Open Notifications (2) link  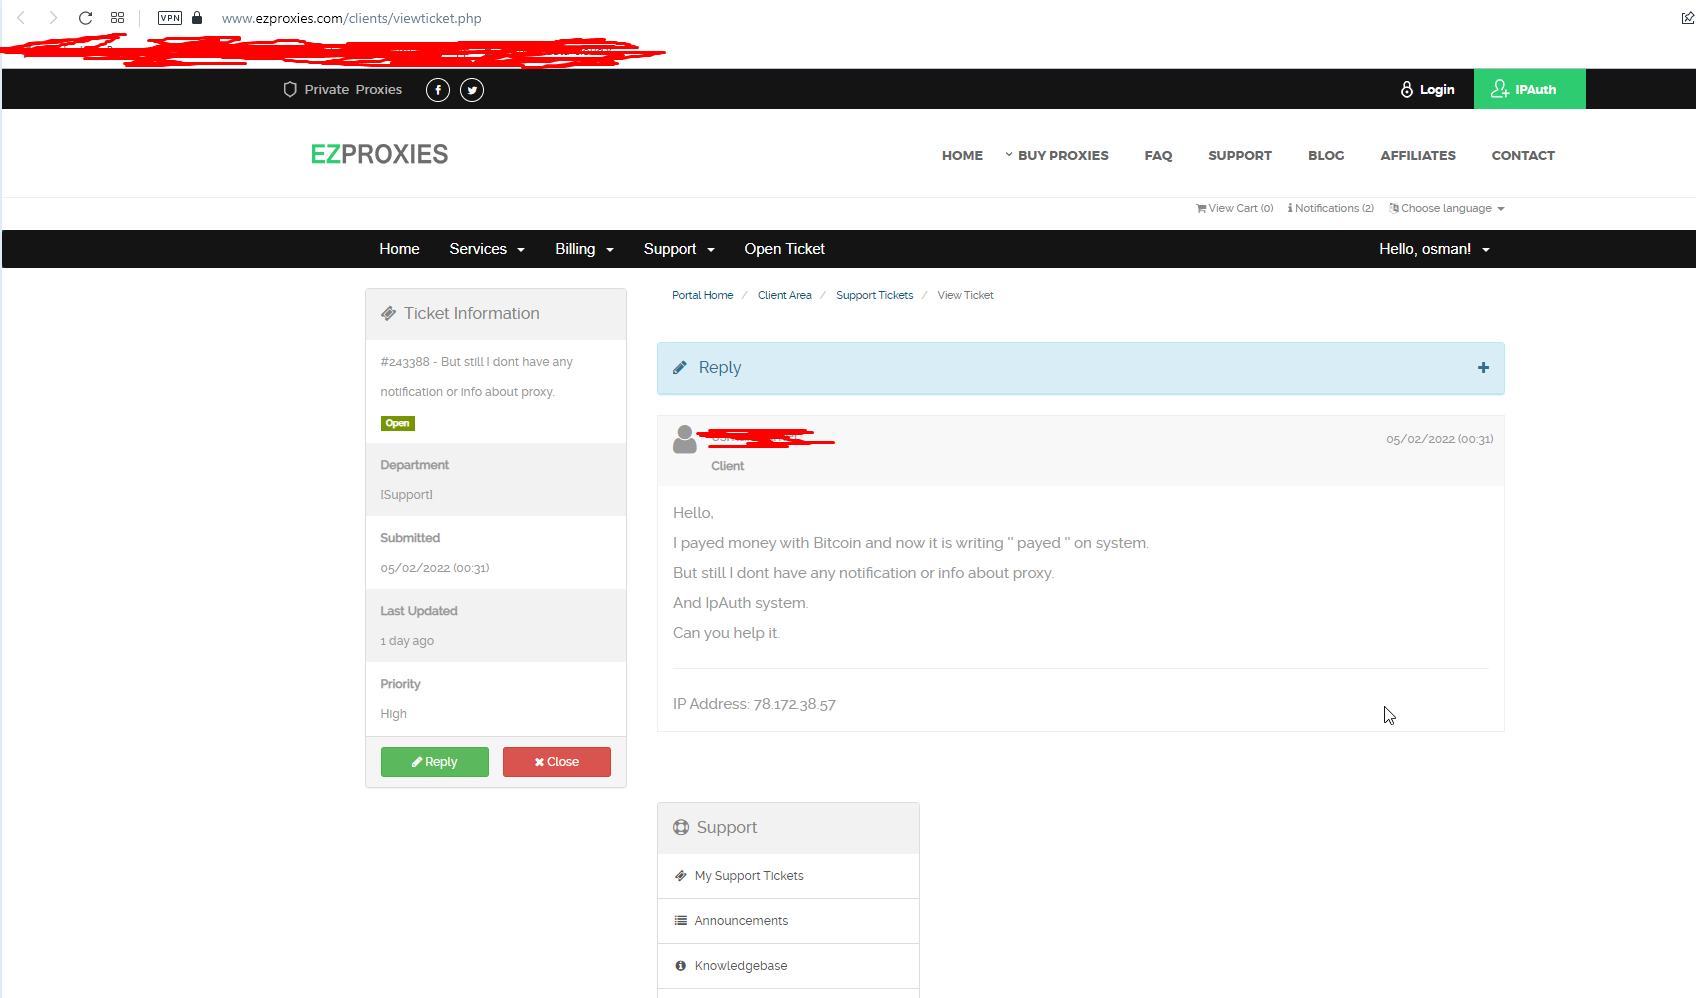(1330, 208)
